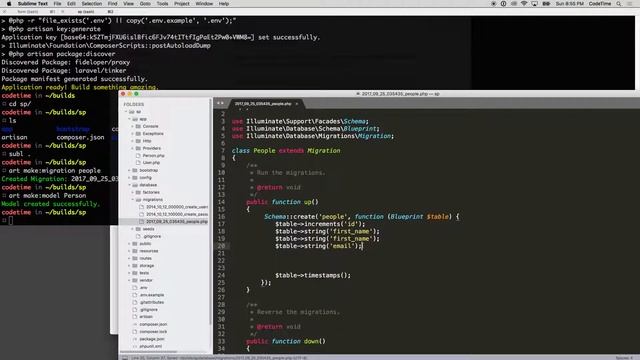Image resolution: width=640 pixels, height=360 pixels.
Task: Open the Find menu
Action: pos(113,4)
